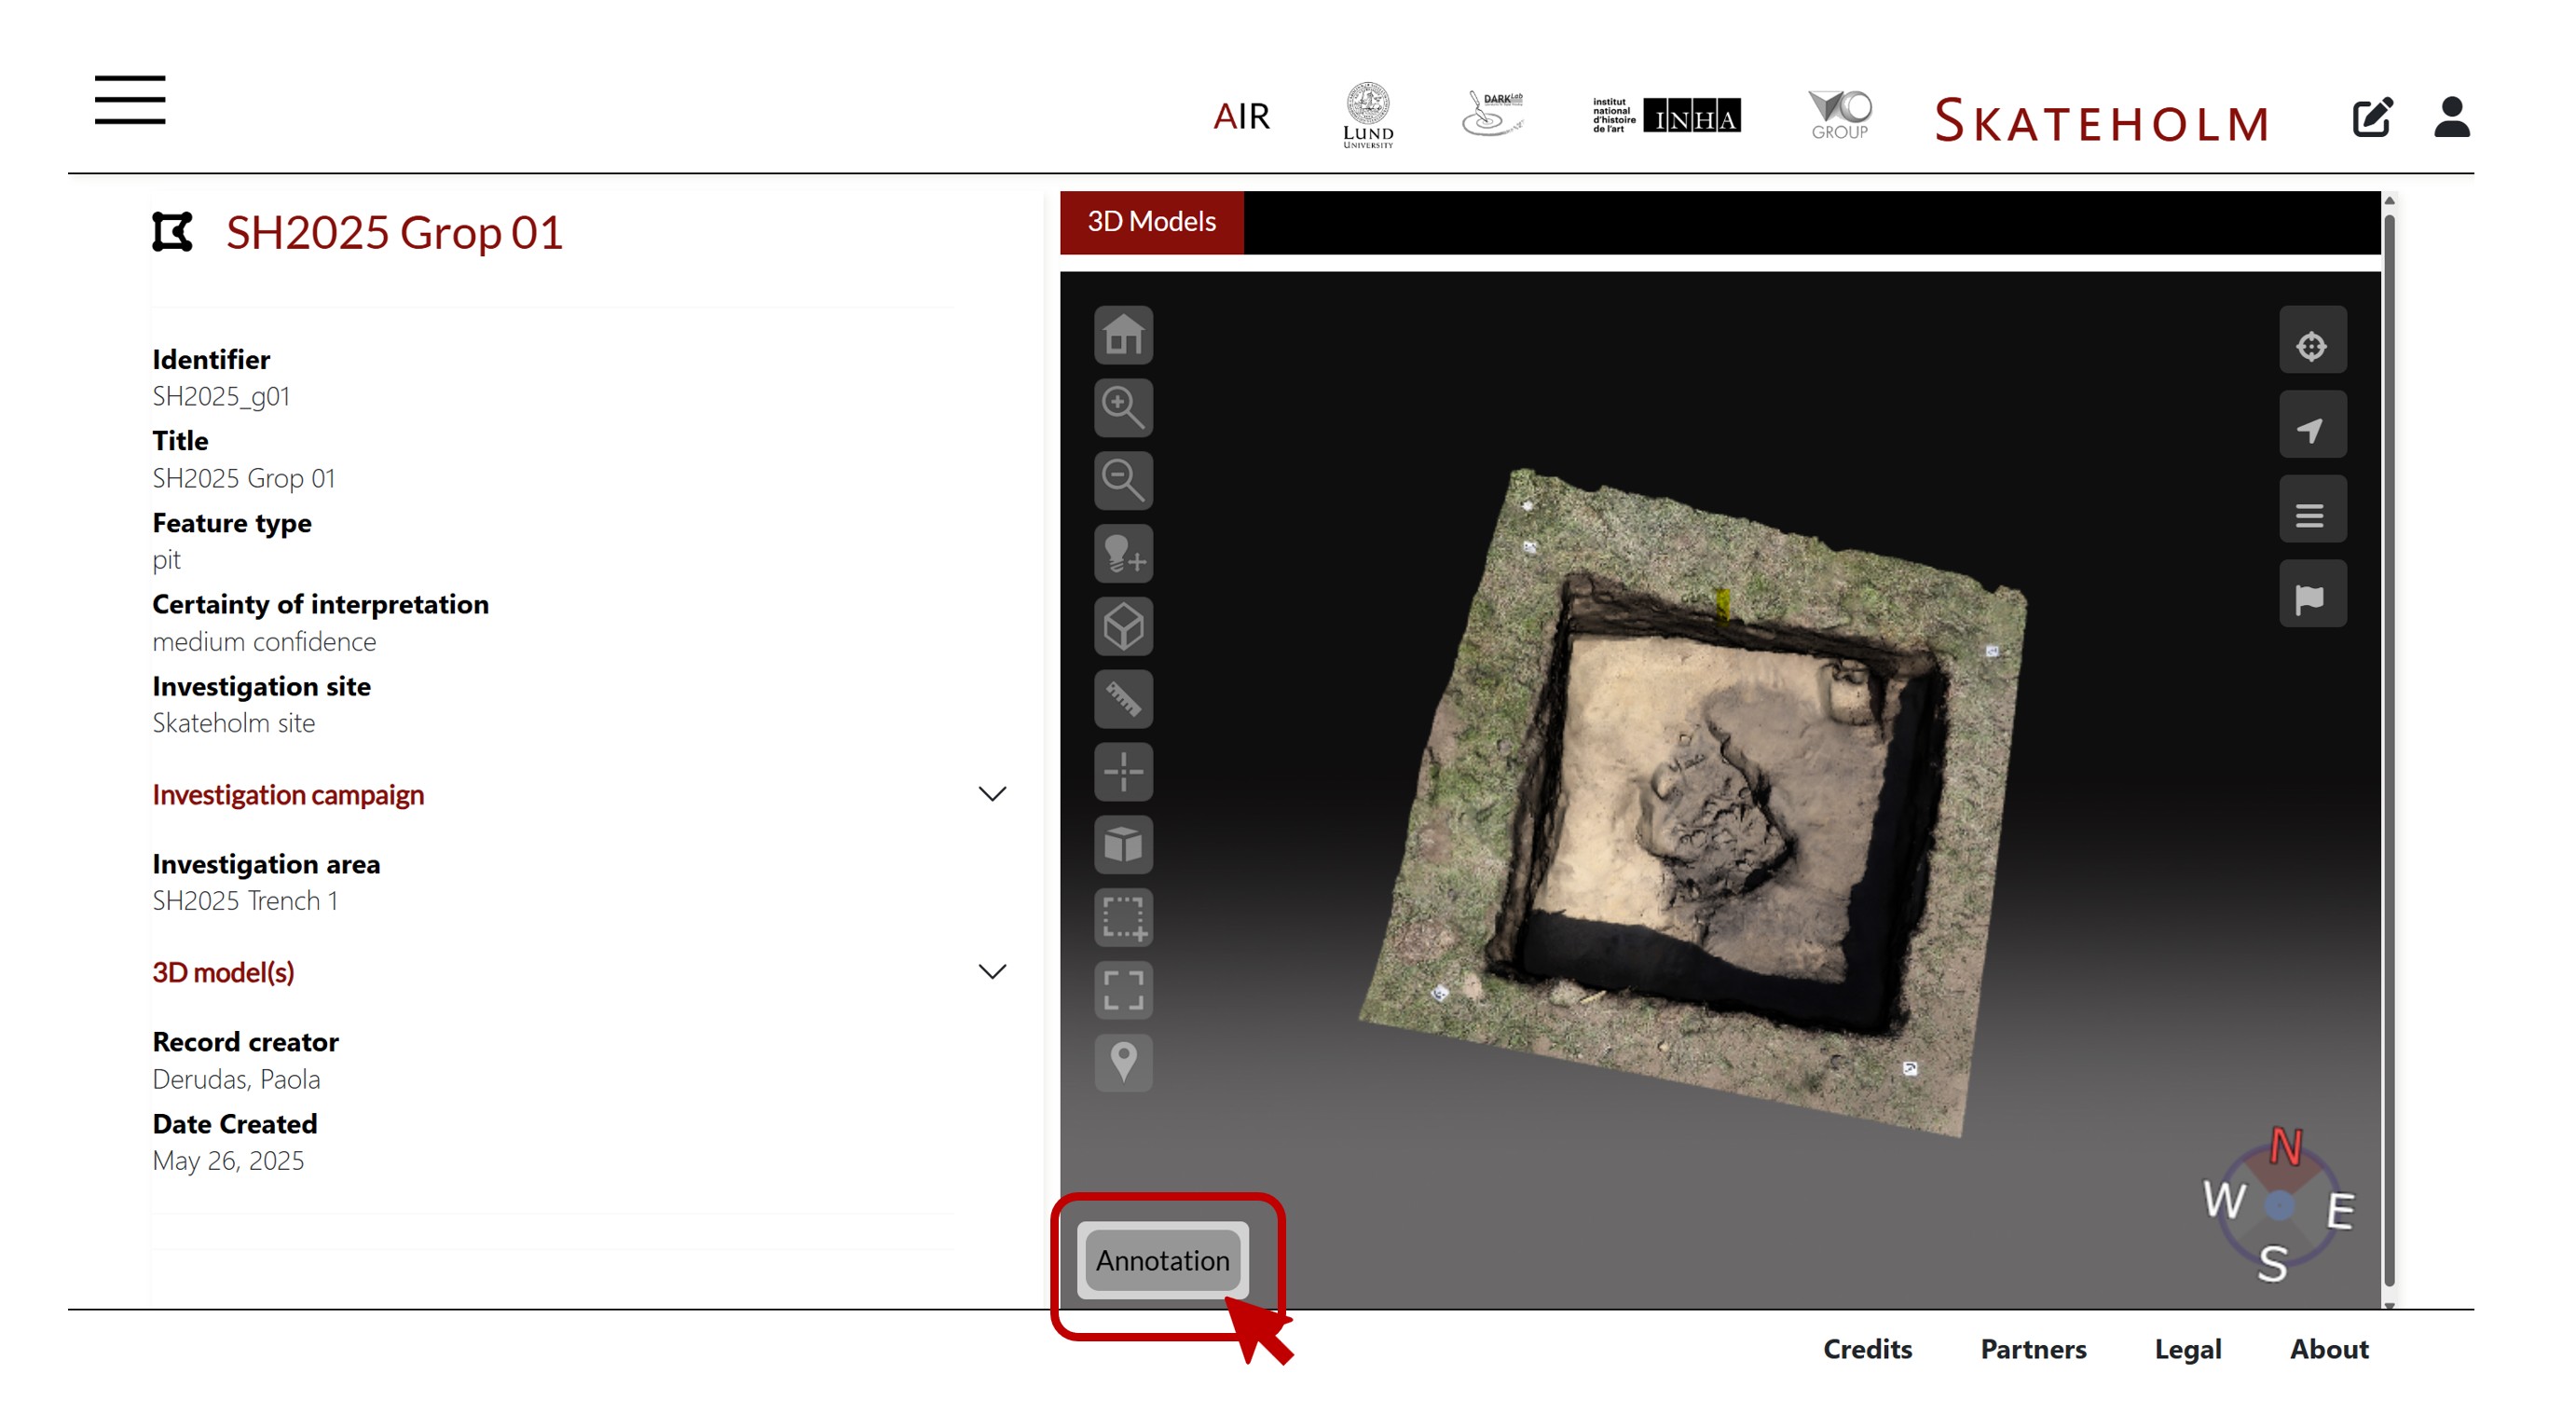Toggle the dashed rectangle selection tool
This screenshot has height=1415, width=2576.
(x=1123, y=917)
